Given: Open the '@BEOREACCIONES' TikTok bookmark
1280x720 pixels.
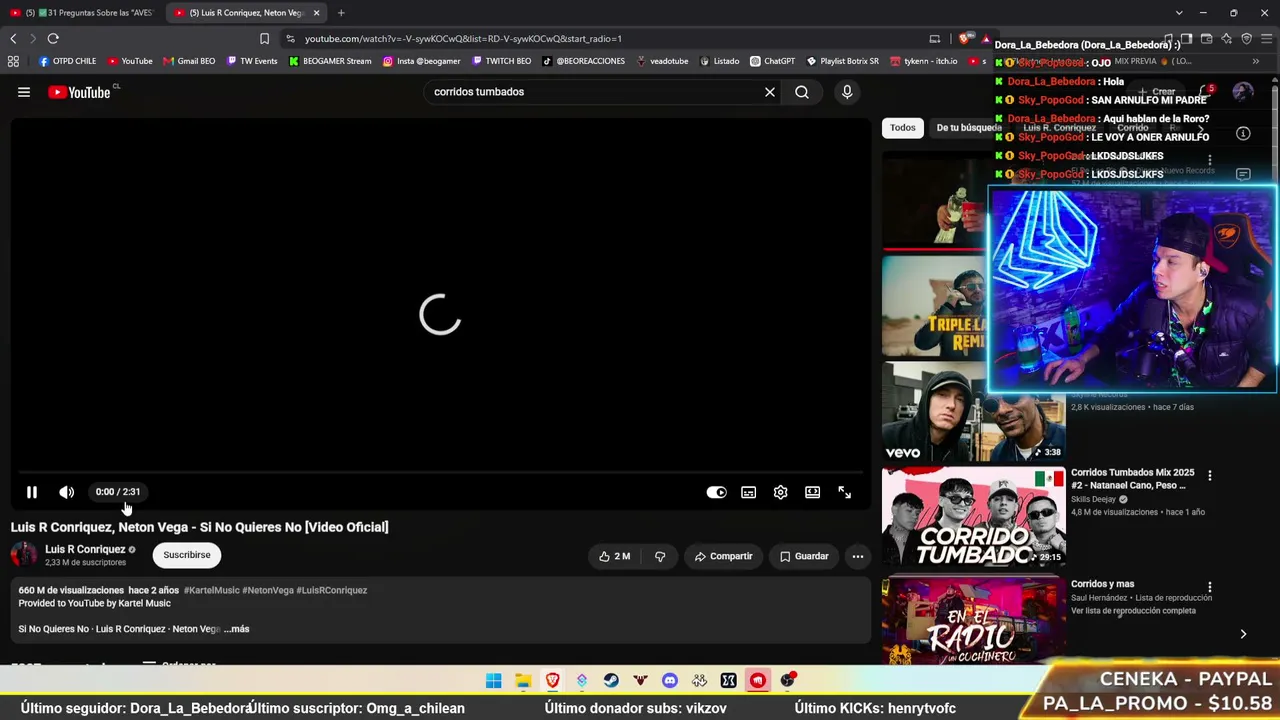Looking at the screenshot, I should pyautogui.click(x=584, y=61).
